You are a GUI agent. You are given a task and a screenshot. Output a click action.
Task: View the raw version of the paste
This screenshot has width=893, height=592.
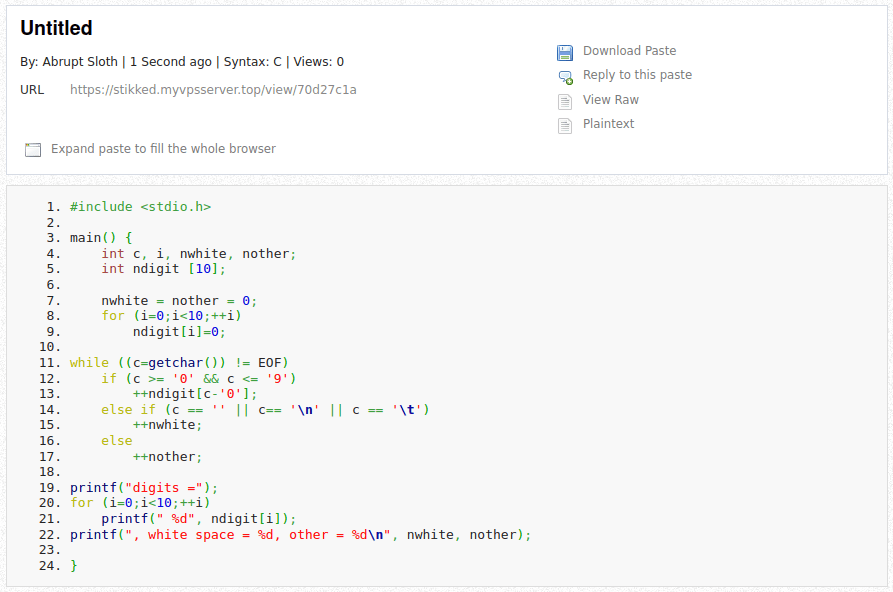[x=609, y=99]
